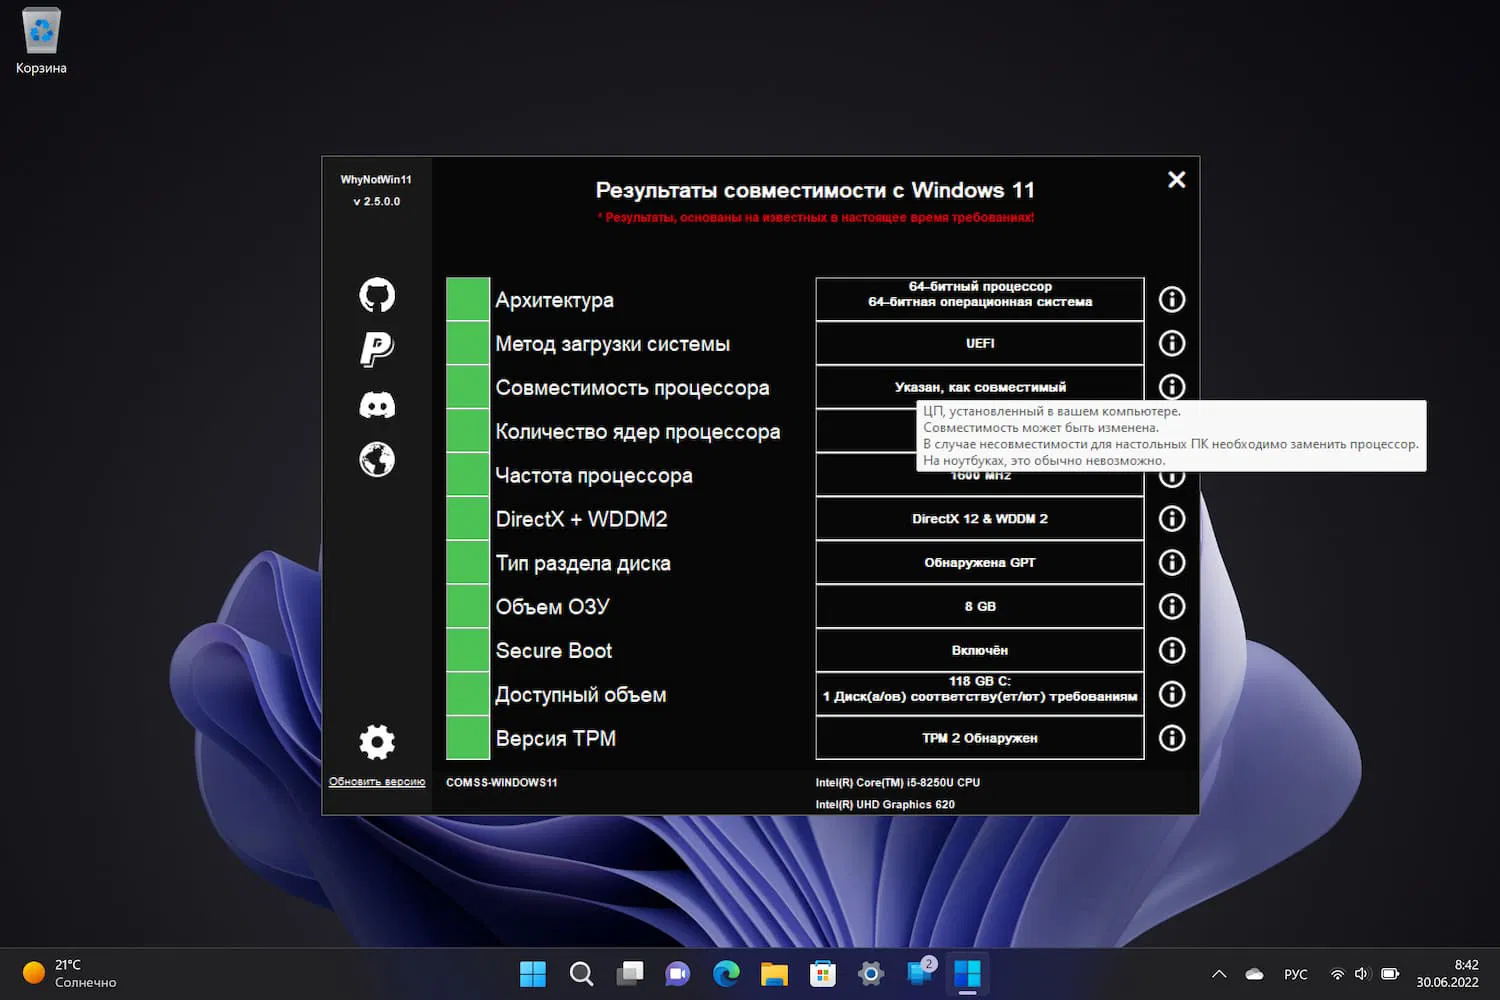Click the Включён result value
Viewport: 1500px width, 1000px height.
pyautogui.click(x=980, y=650)
